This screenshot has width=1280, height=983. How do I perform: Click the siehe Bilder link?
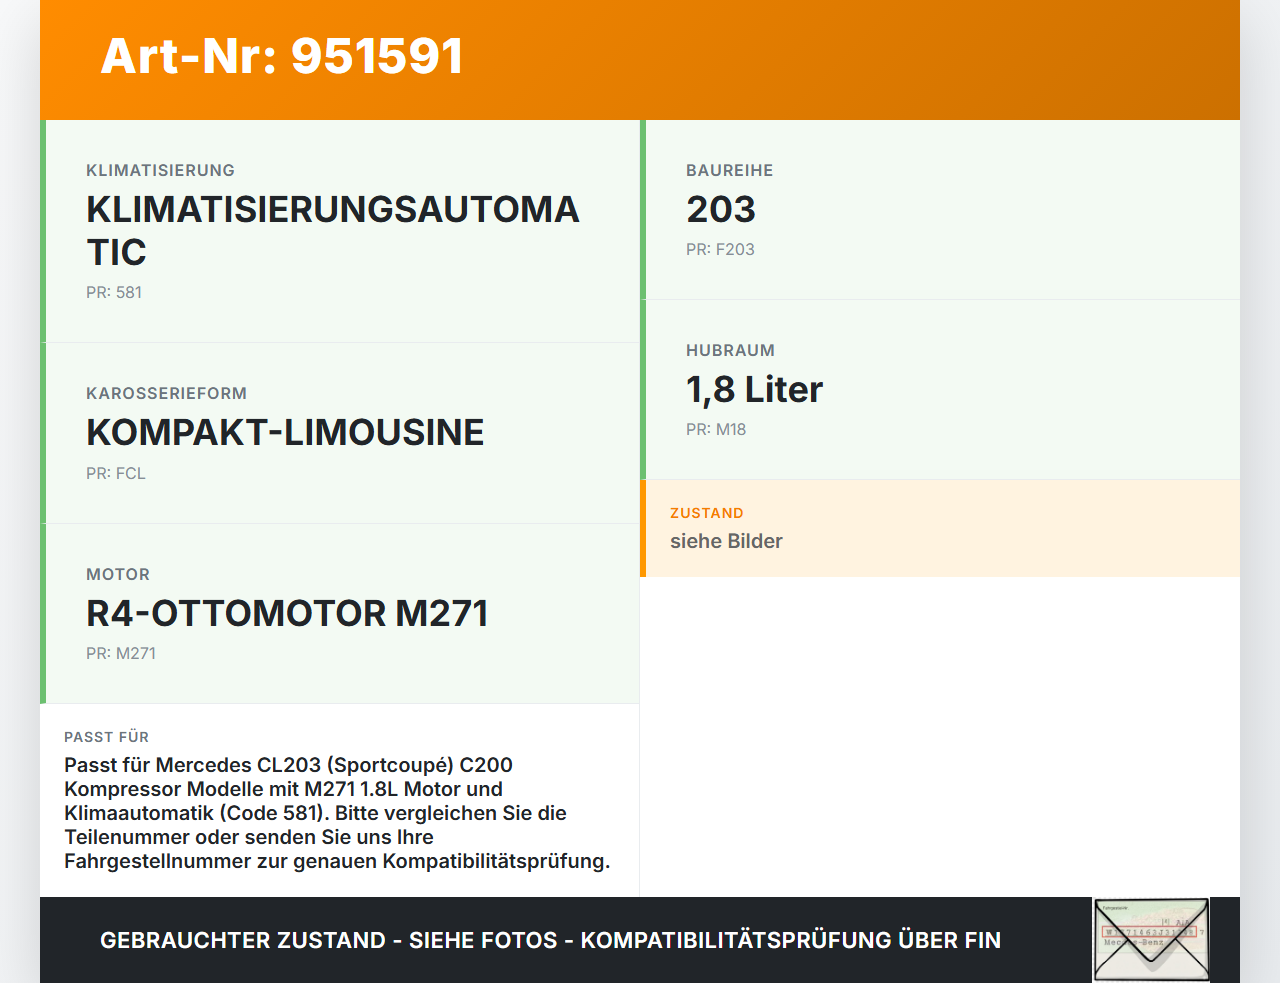tap(726, 541)
